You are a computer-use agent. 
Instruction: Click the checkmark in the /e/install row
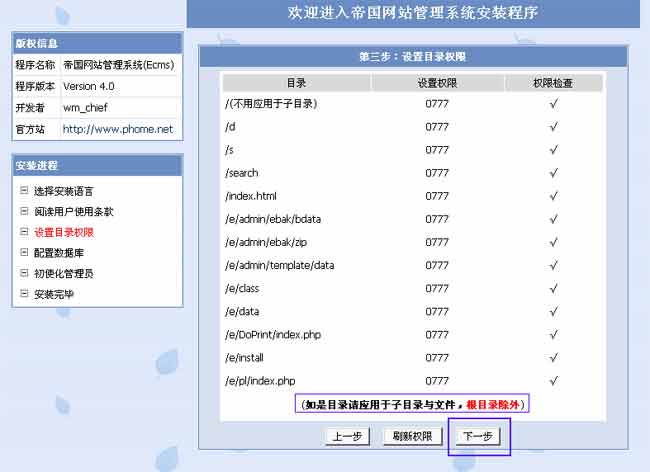click(x=553, y=358)
